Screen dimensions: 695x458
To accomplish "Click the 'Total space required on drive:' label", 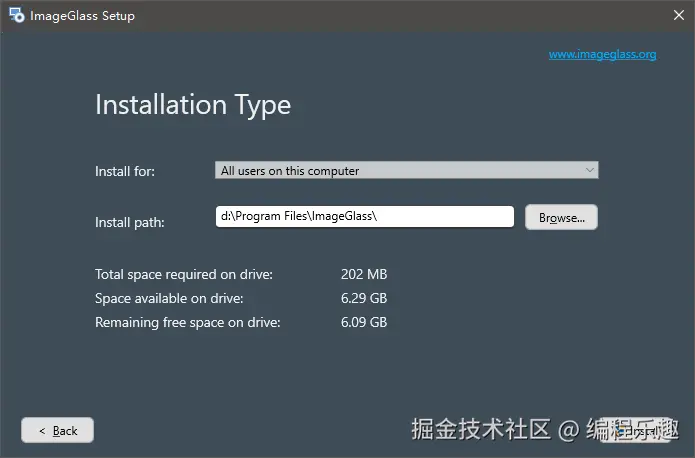I will (184, 275).
